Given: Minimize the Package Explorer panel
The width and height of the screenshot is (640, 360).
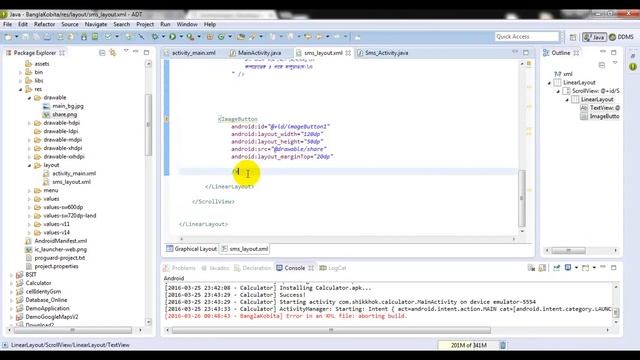Looking at the screenshot, I should pyautogui.click(x=136, y=52).
